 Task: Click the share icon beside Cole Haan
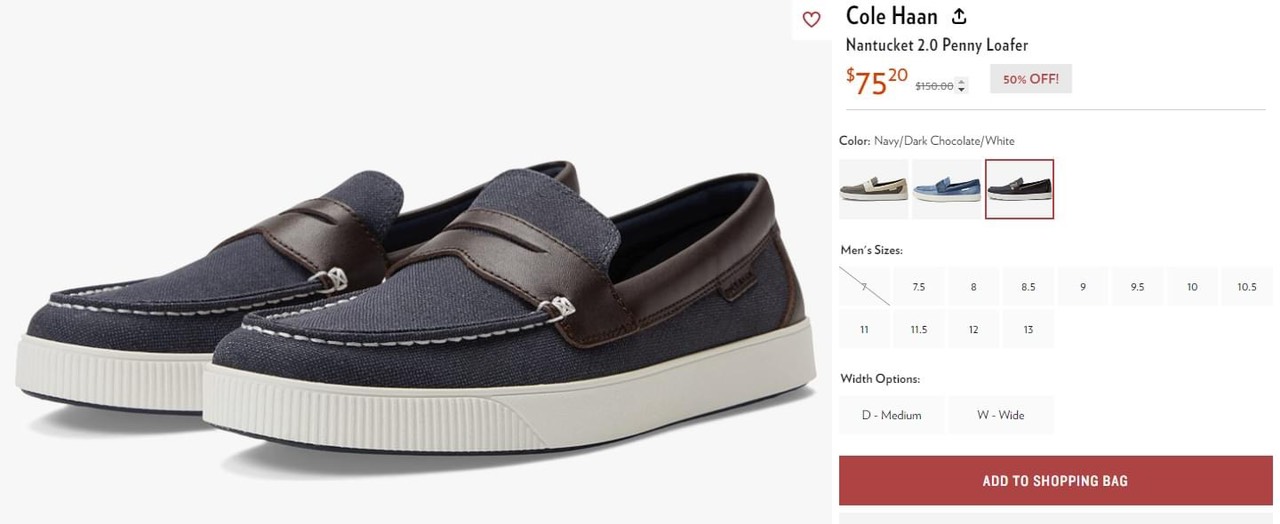pyautogui.click(x=959, y=17)
